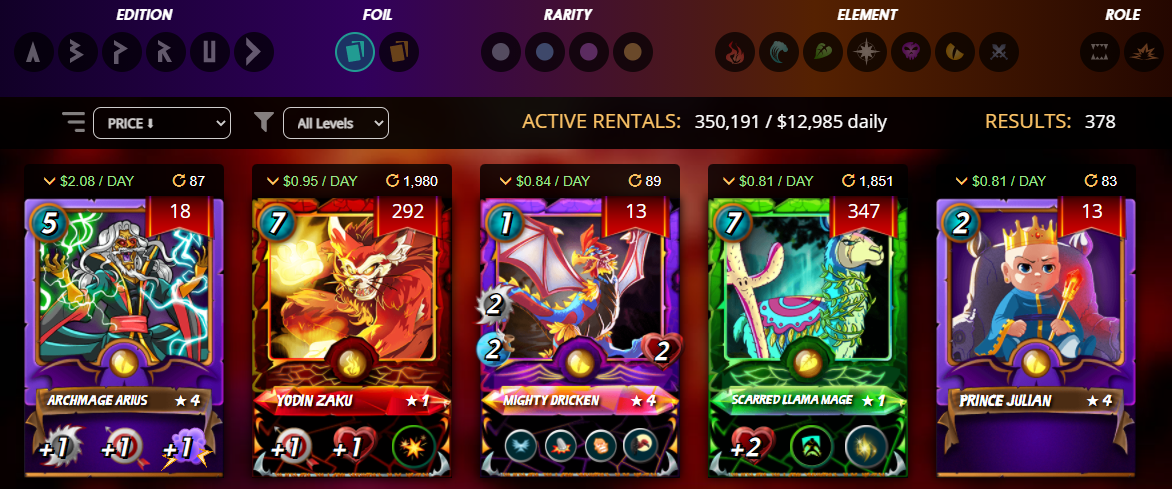Toggle the Common grey rarity filter

click(x=501, y=52)
